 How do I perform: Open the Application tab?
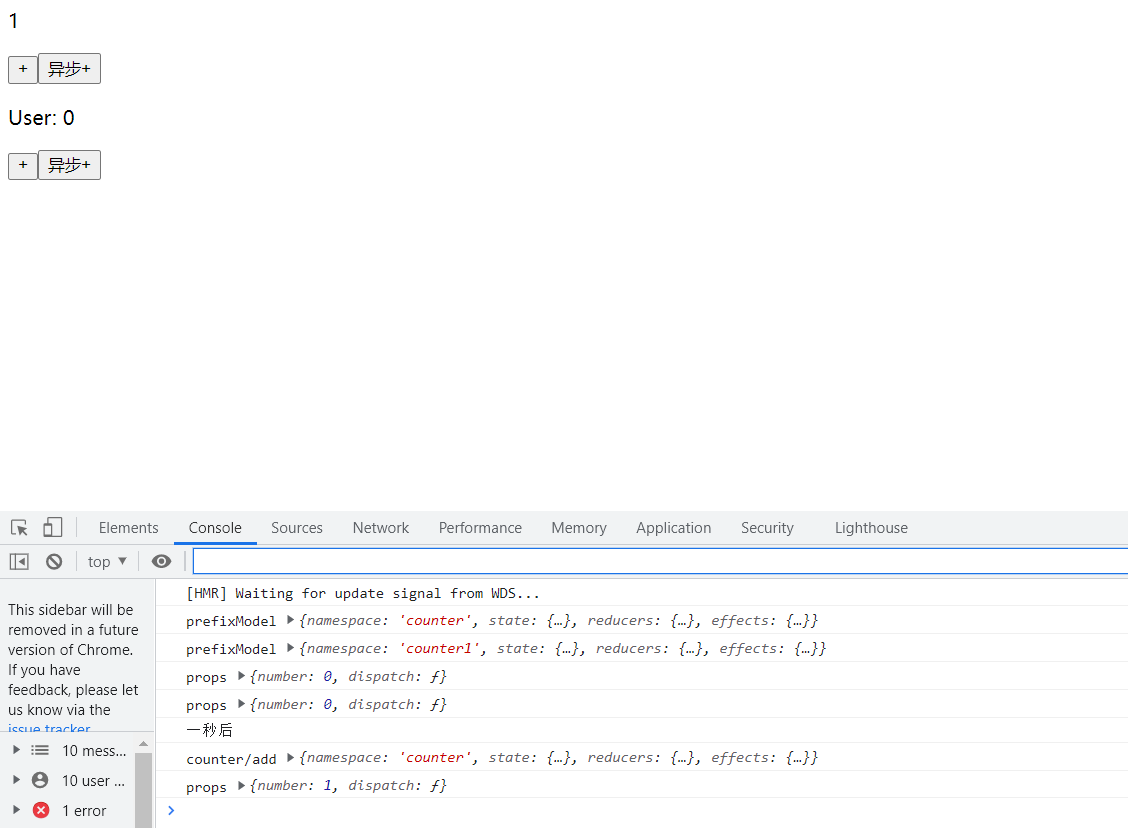(x=673, y=528)
